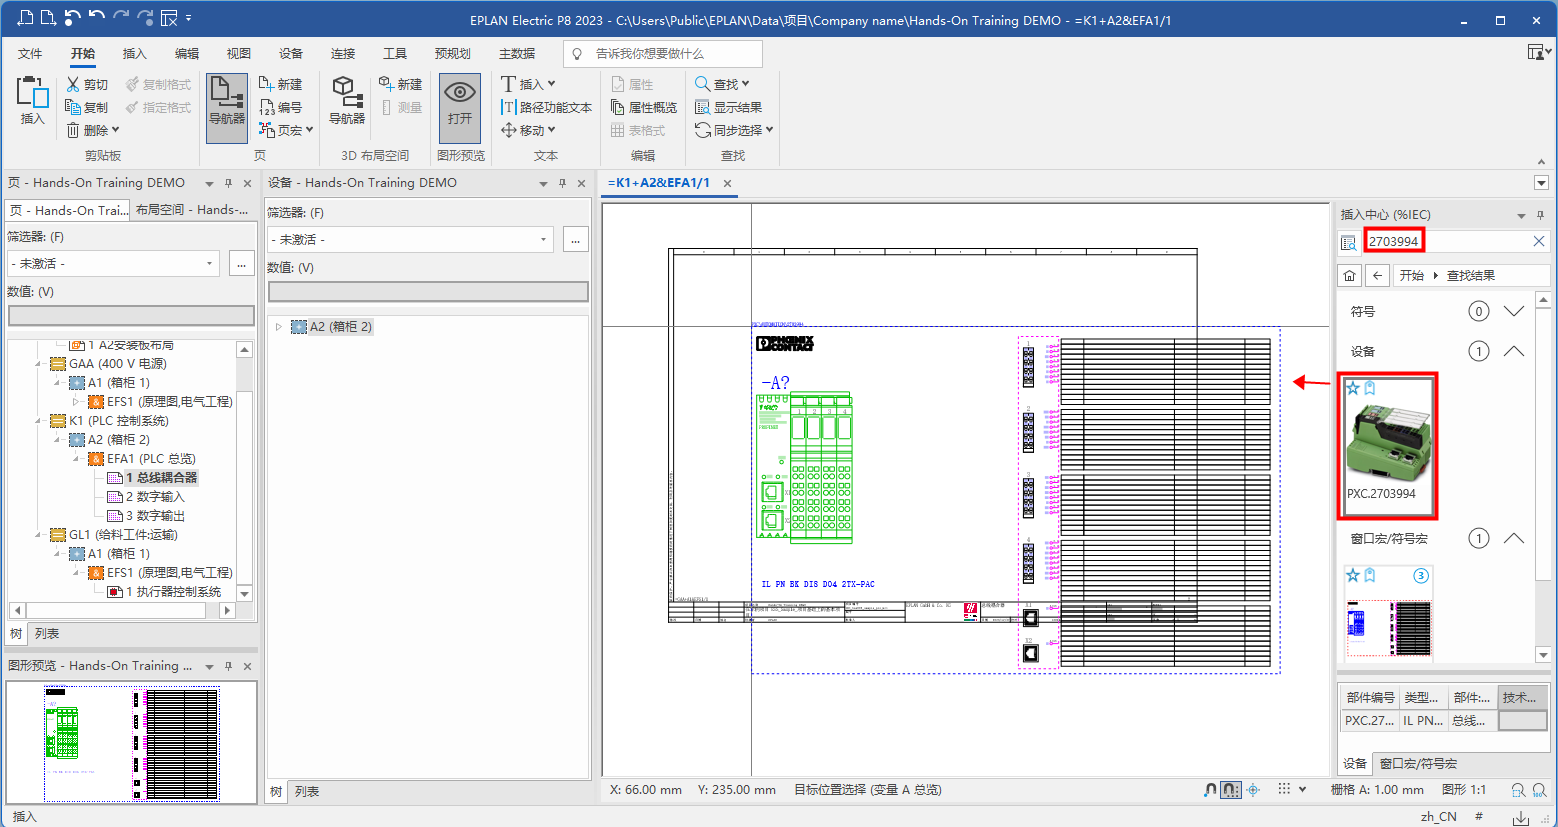
Task: Switch to the 编辑 ribbon tab
Action: (x=186, y=53)
